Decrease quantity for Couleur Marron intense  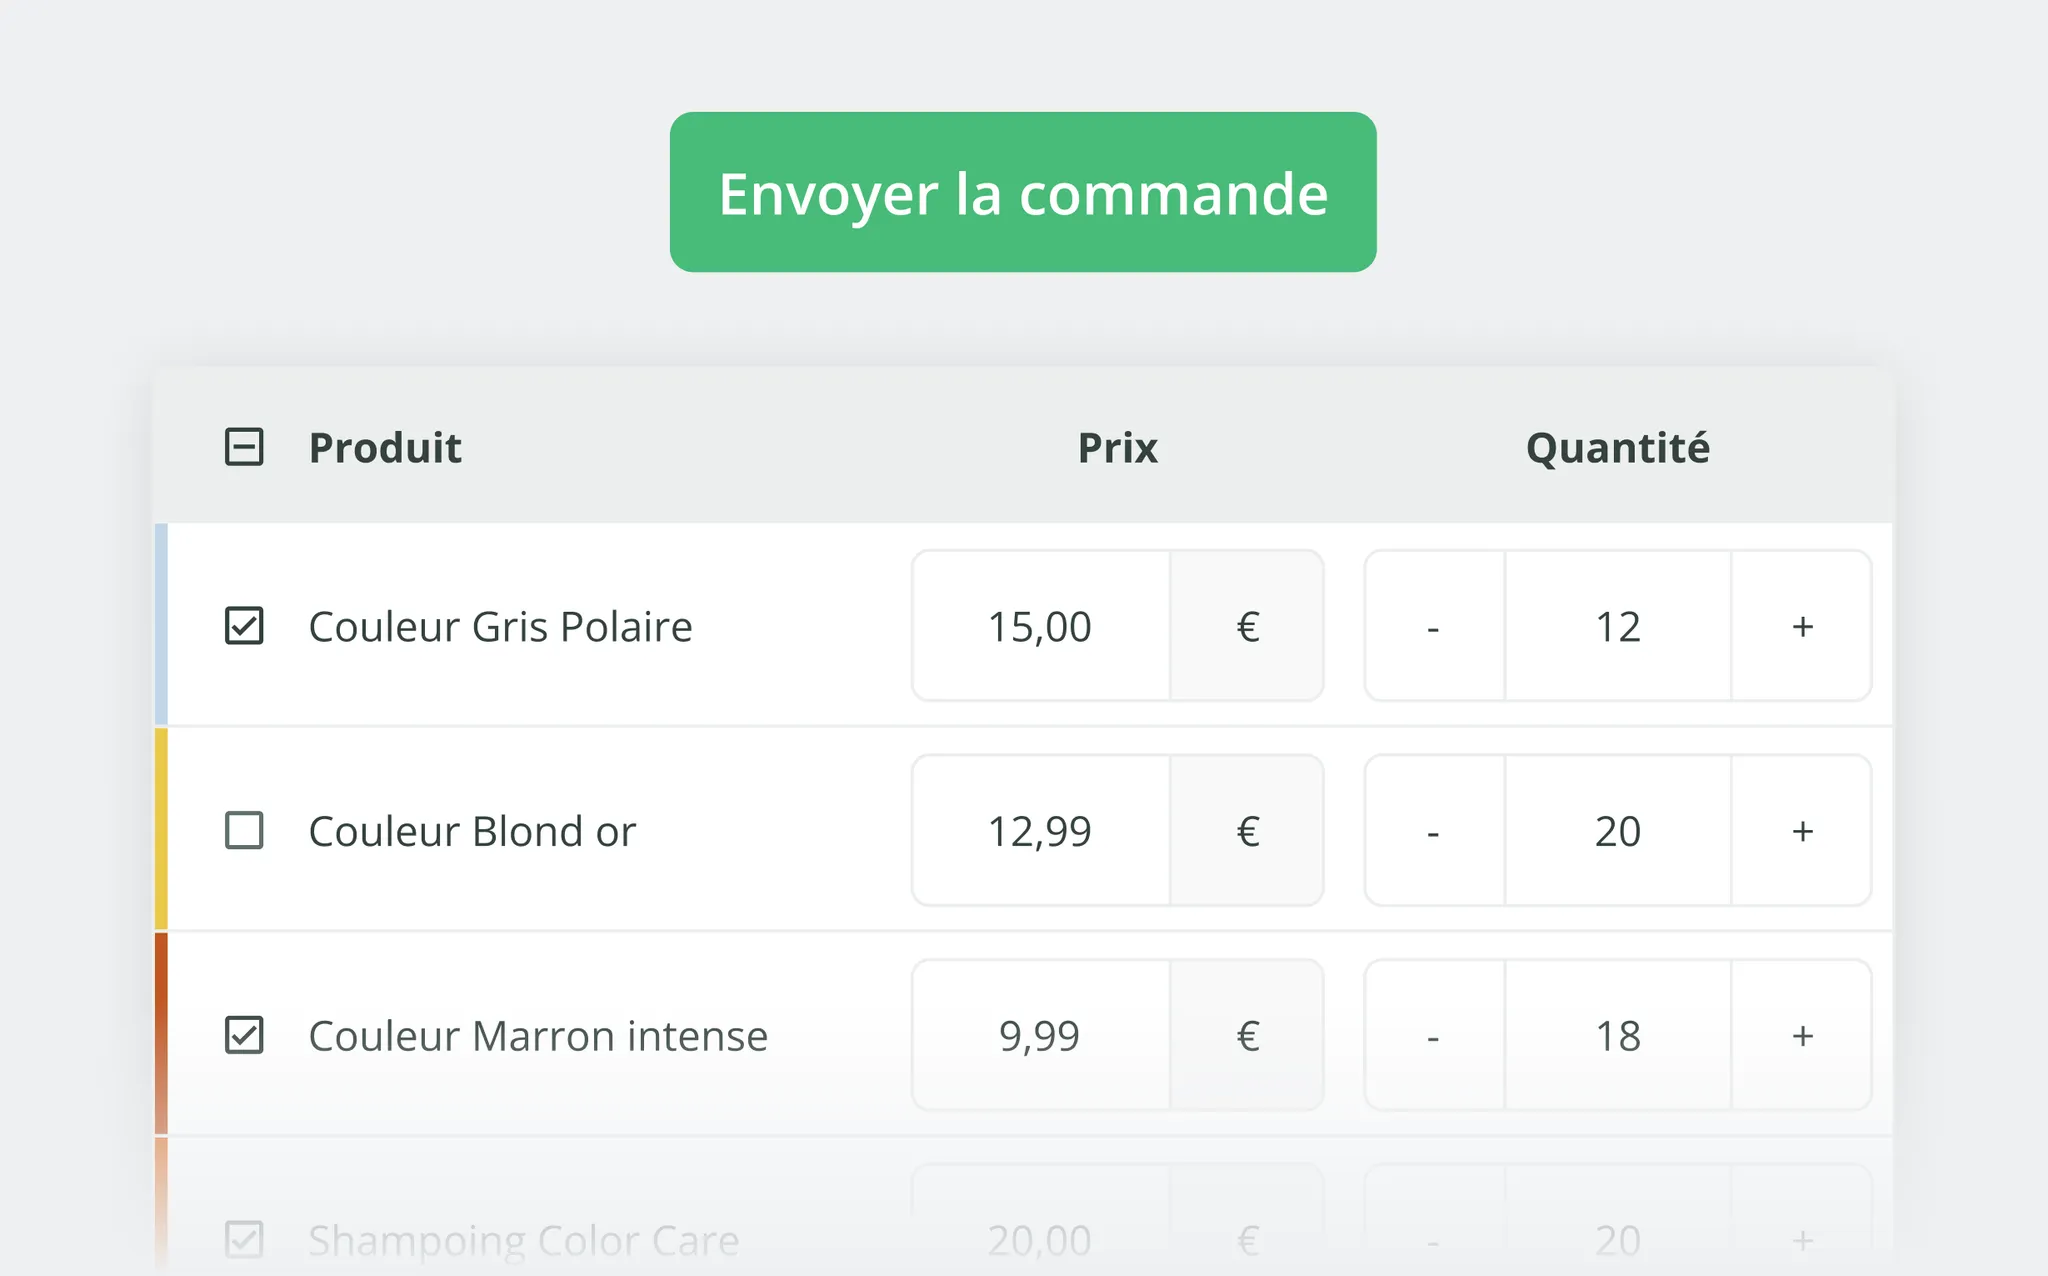click(x=1434, y=1036)
